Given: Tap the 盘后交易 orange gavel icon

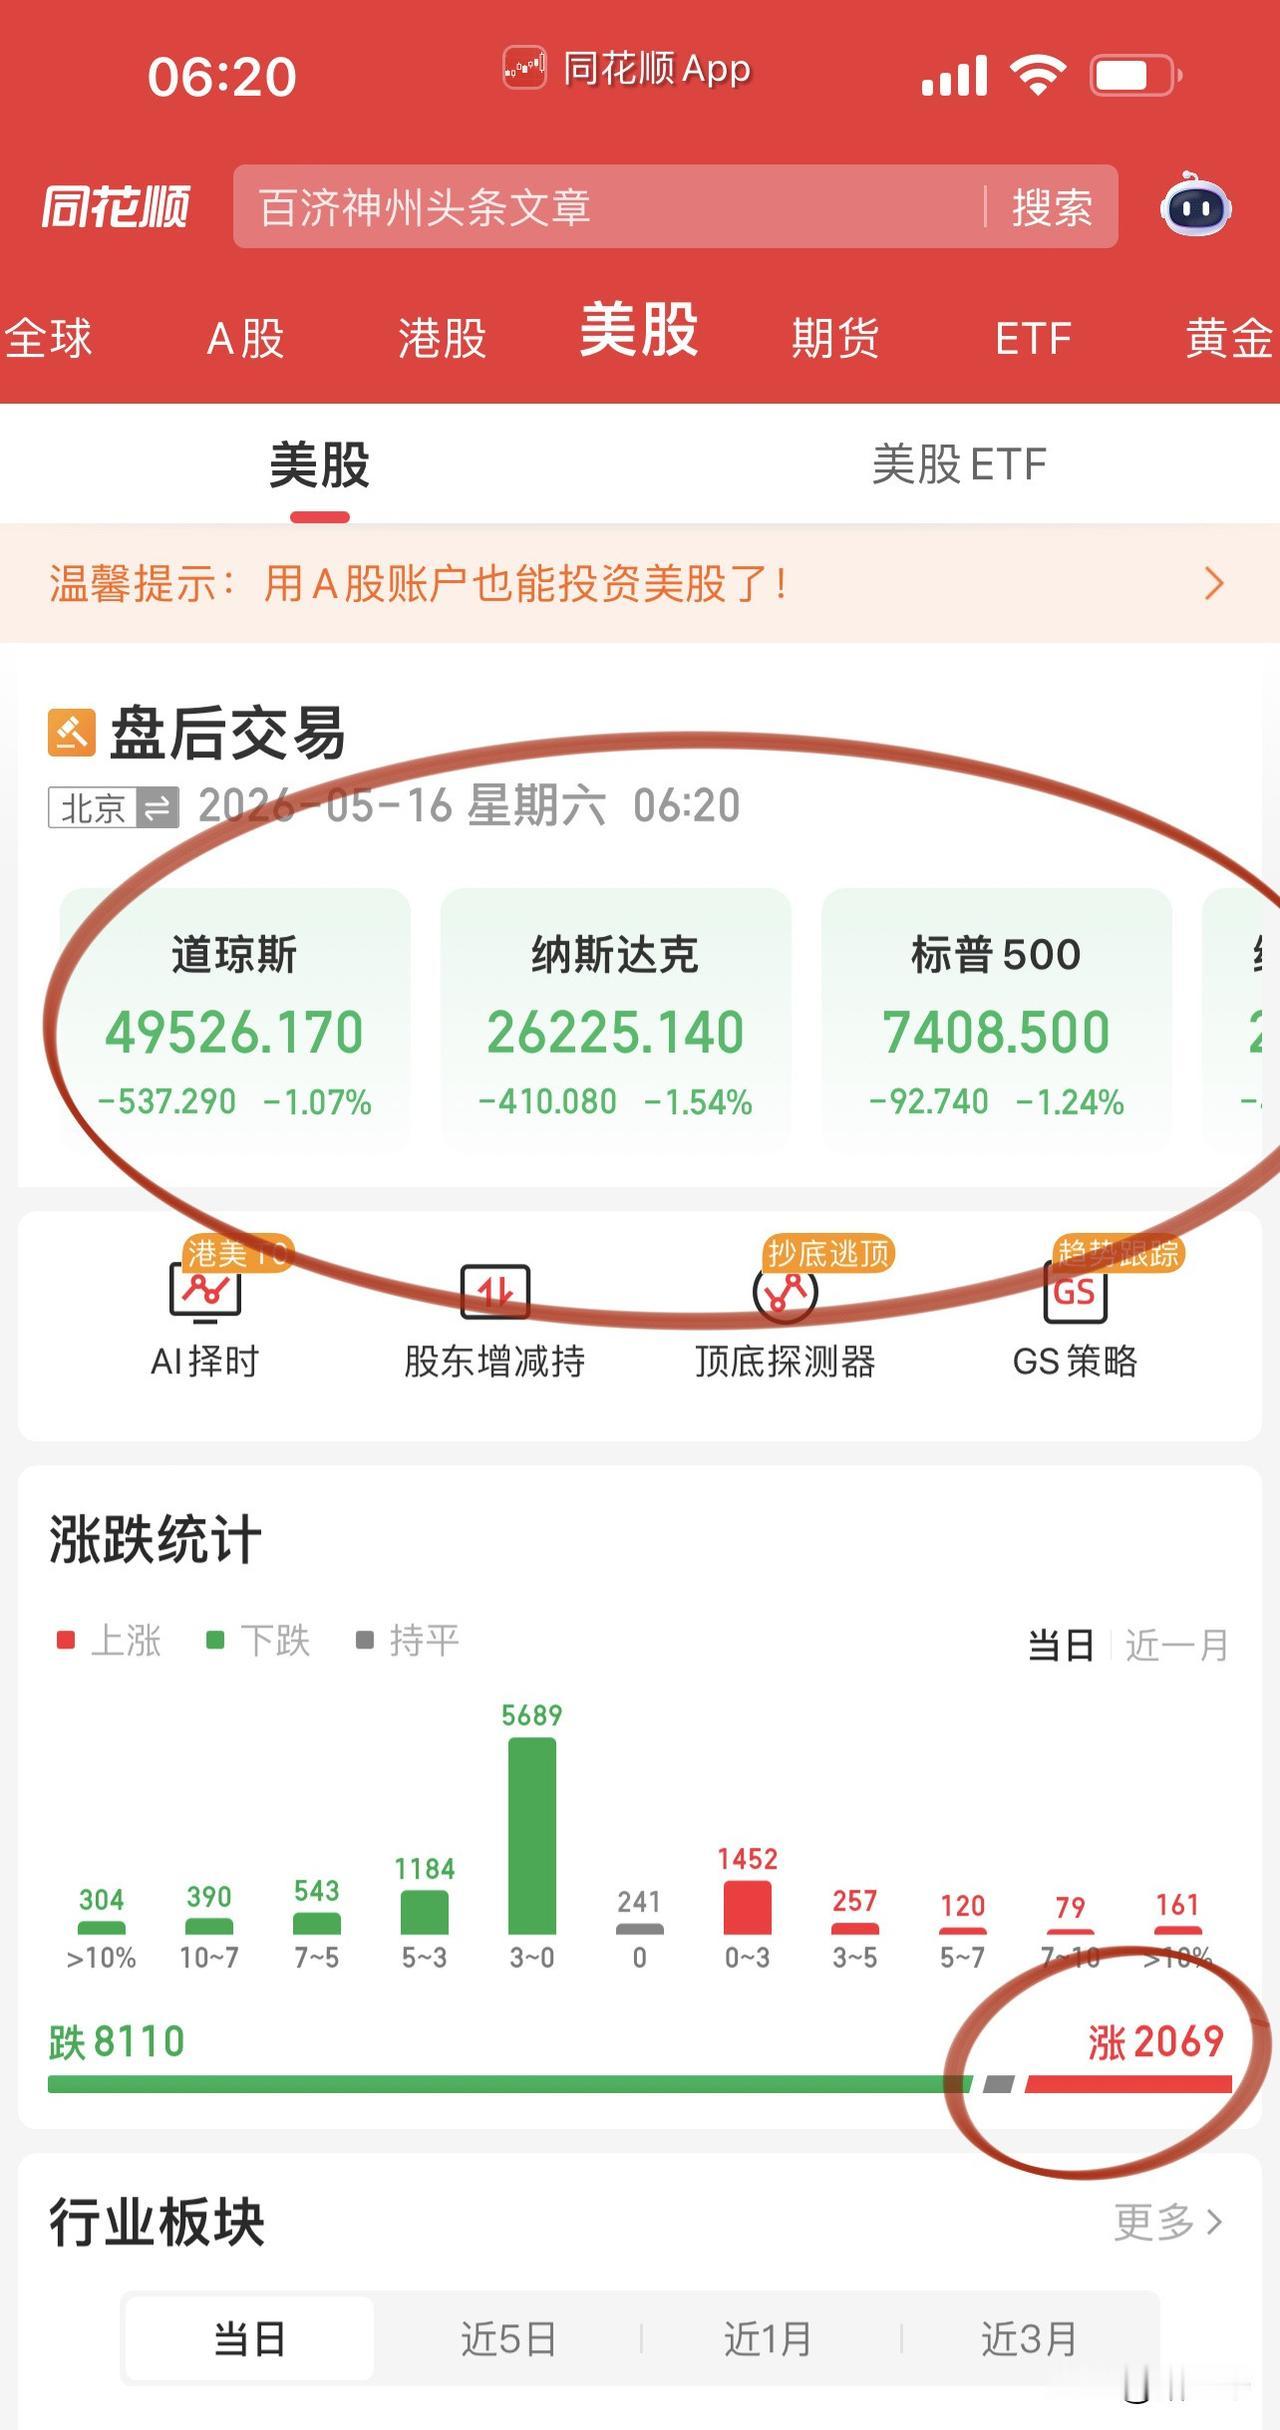Looking at the screenshot, I should pos(72,733).
